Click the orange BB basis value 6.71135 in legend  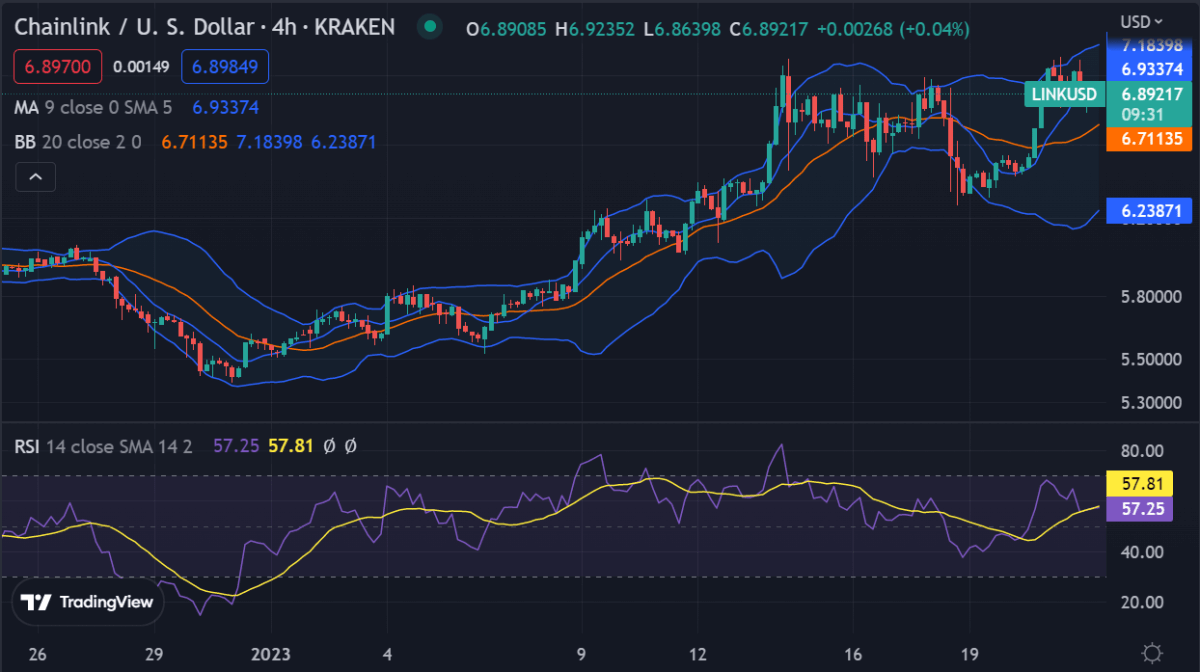tap(195, 142)
